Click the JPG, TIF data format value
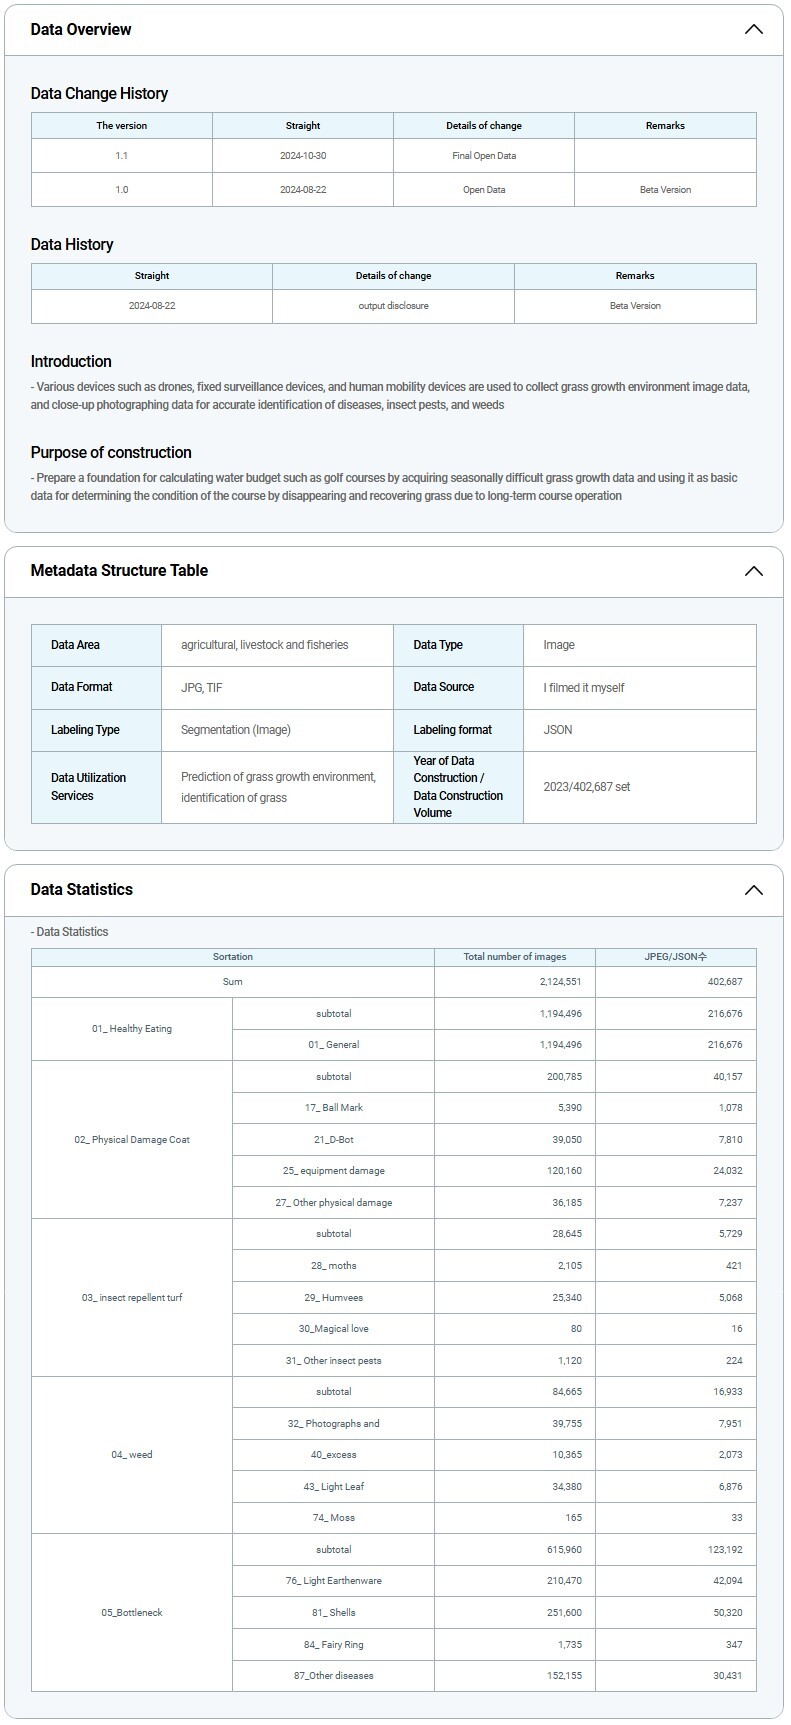 202,687
